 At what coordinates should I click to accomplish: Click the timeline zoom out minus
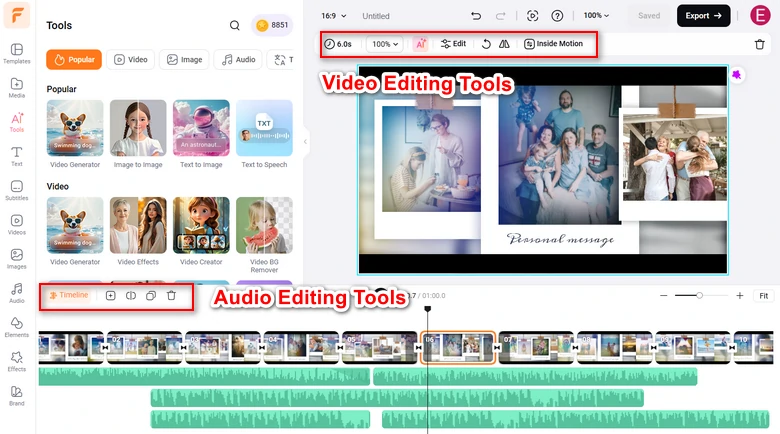pos(664,296)
